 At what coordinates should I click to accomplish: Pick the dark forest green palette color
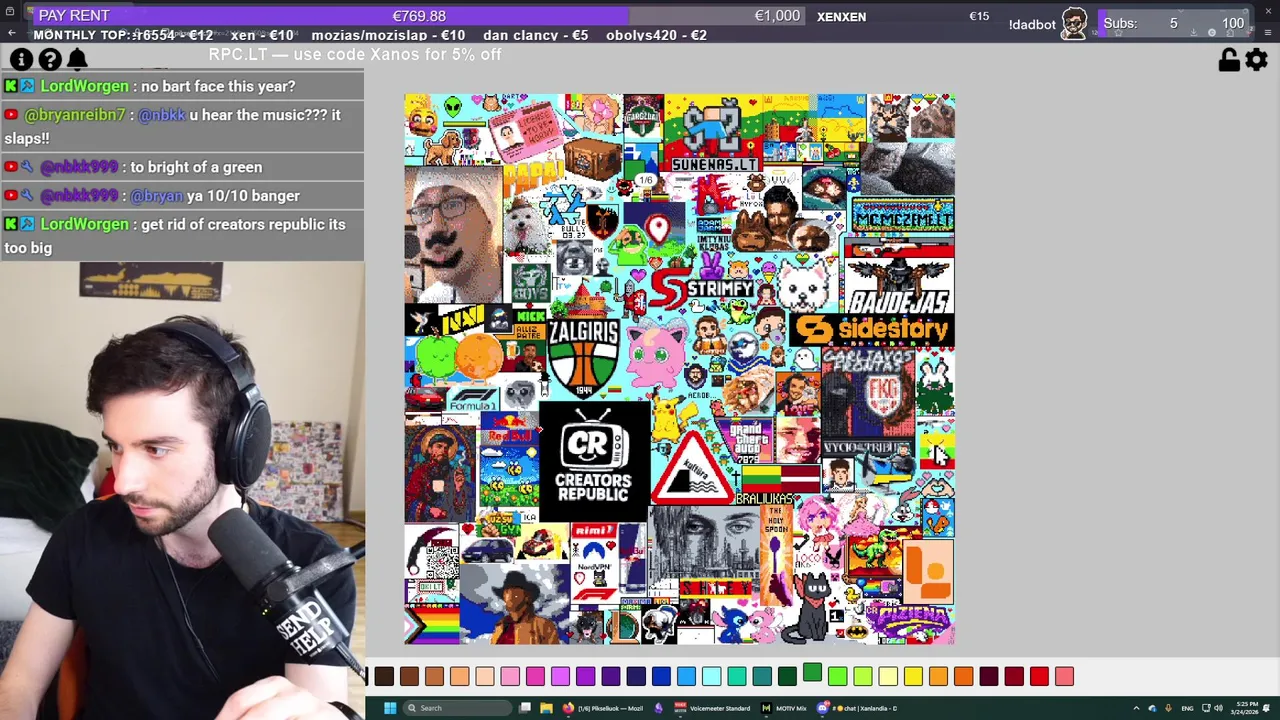[787, 677]
